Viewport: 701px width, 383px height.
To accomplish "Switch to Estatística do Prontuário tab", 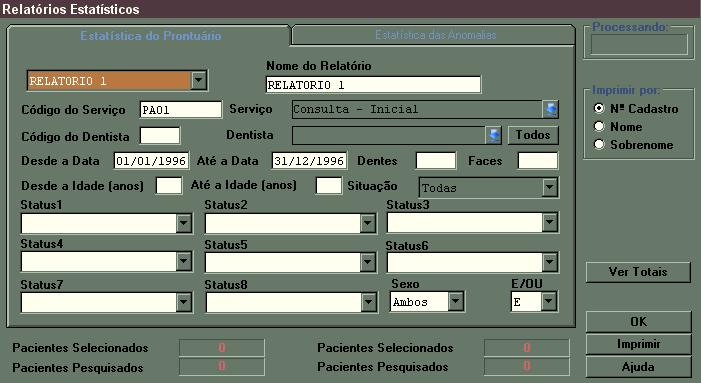I will point(150,35).
